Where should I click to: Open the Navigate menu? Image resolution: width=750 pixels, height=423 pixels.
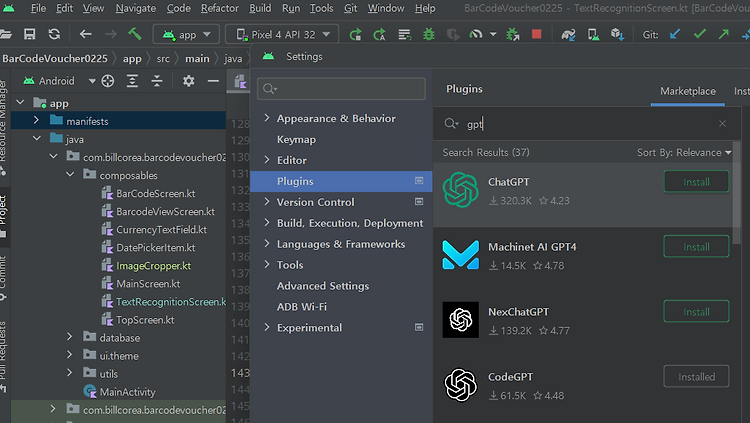click(x=136, y=8)
